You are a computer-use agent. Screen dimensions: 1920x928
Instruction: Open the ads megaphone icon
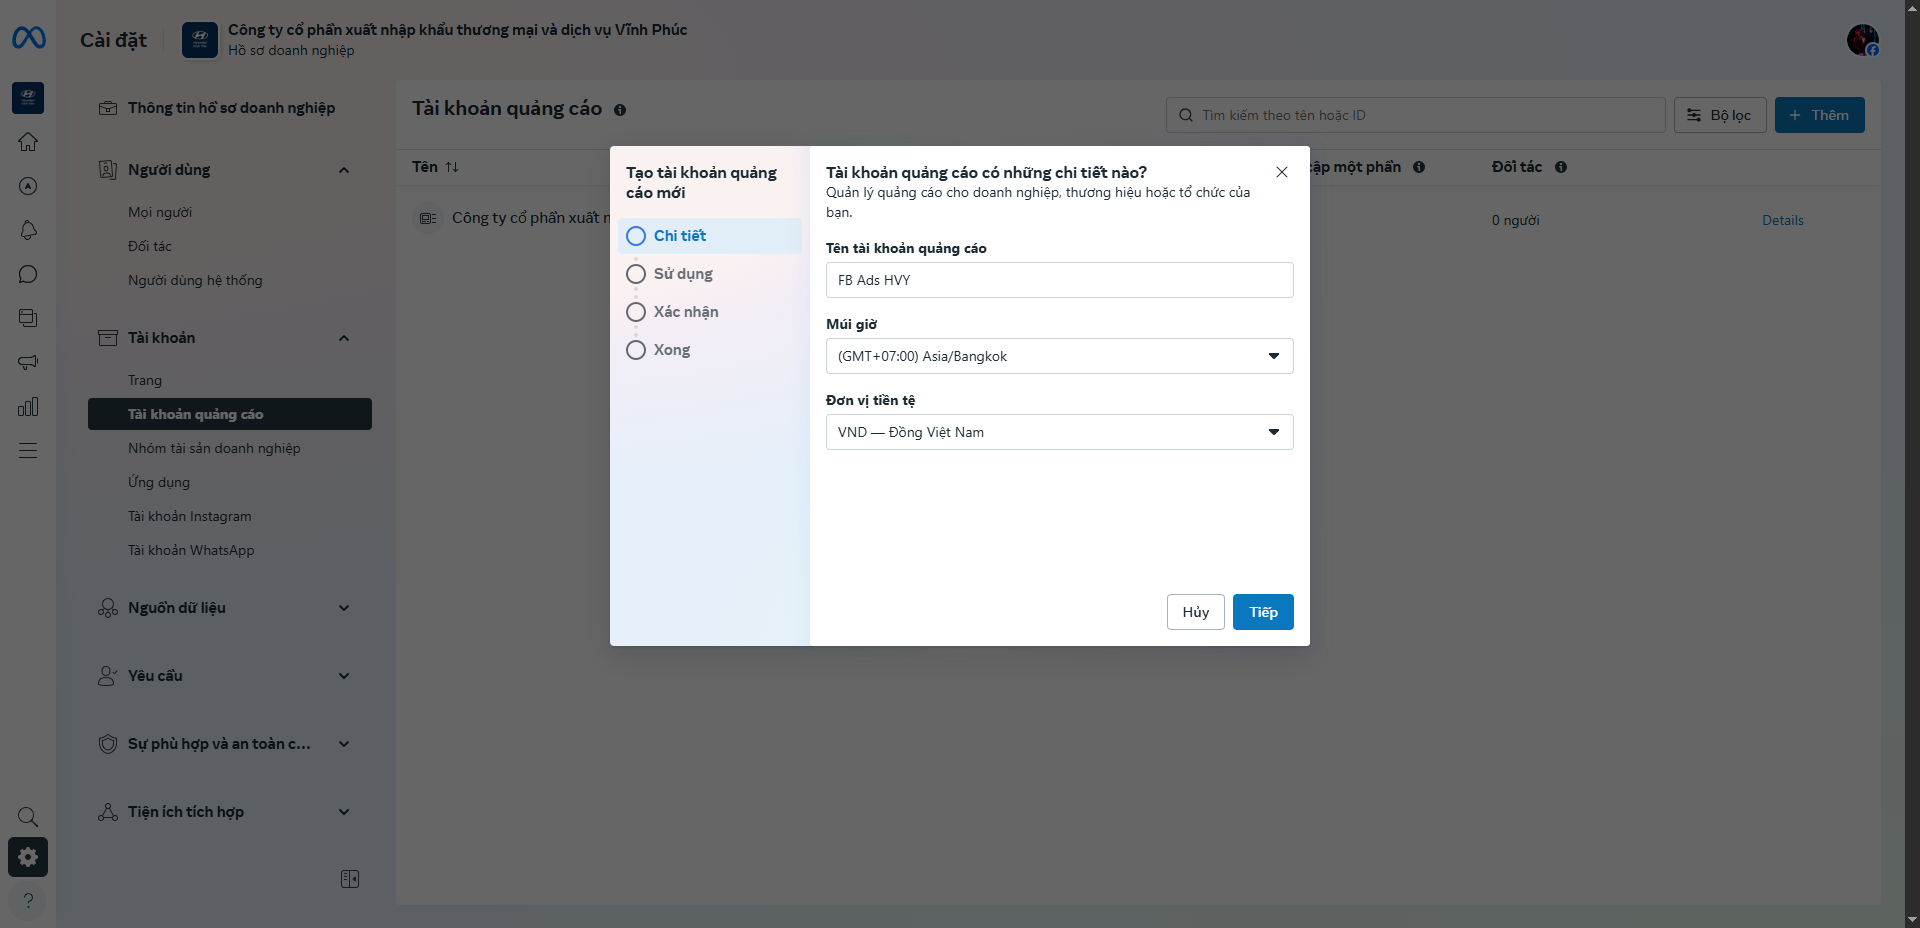pos(28,362)
